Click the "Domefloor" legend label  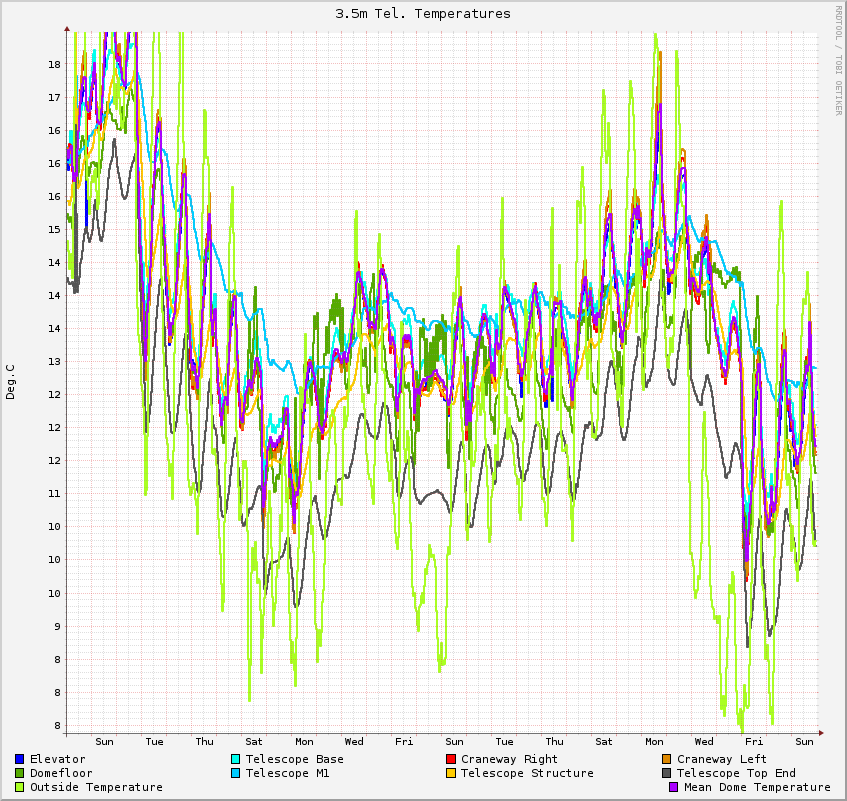61,773
